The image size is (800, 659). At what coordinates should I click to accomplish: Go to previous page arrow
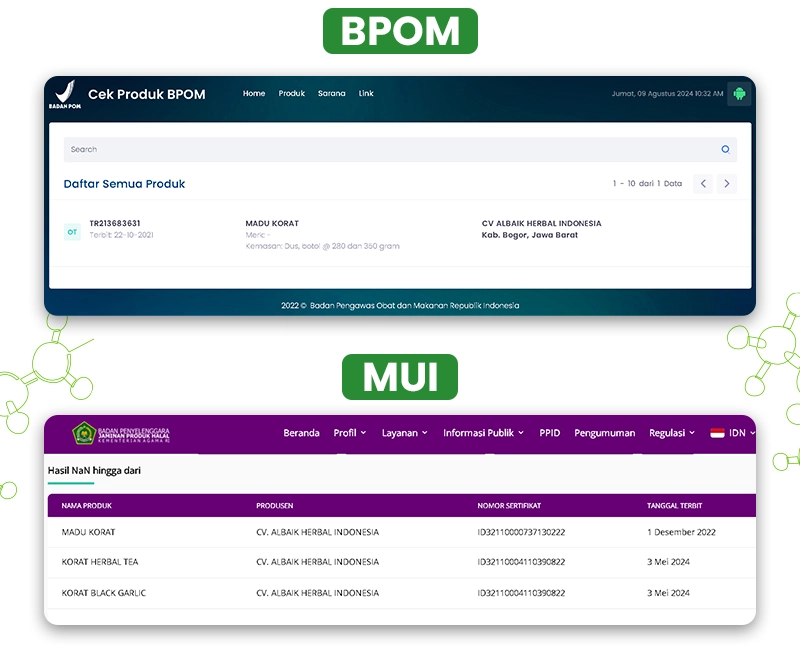(x=703, y=184)
